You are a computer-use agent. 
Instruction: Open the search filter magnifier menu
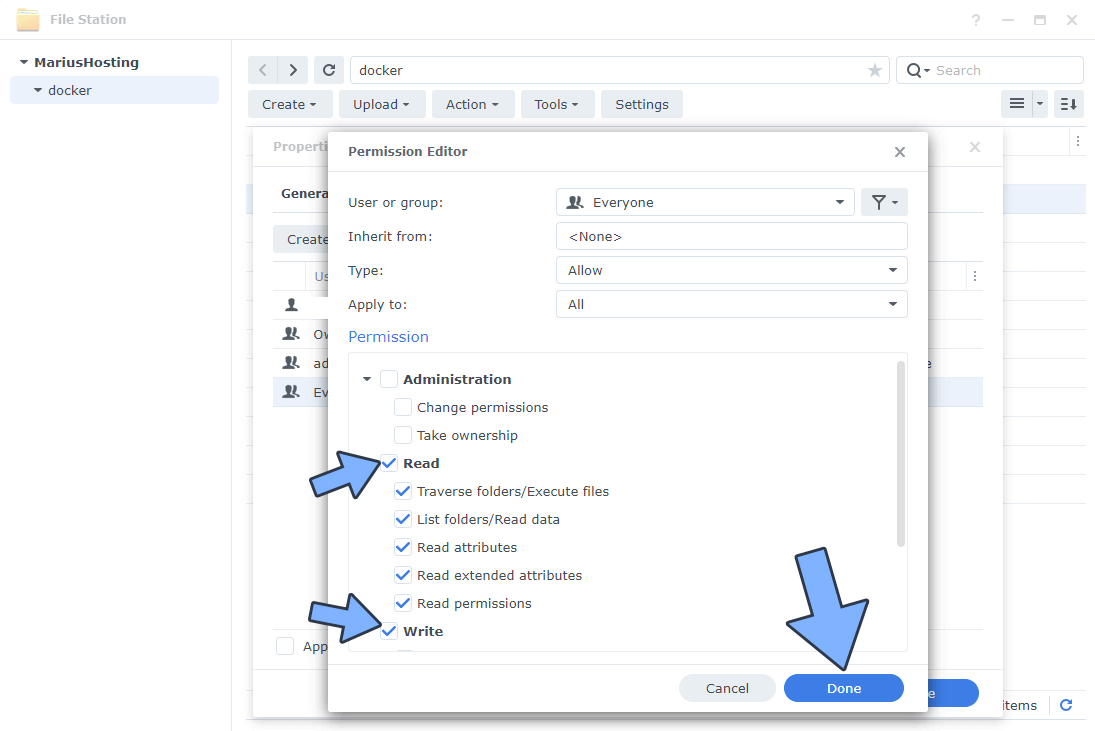[917, 70]
